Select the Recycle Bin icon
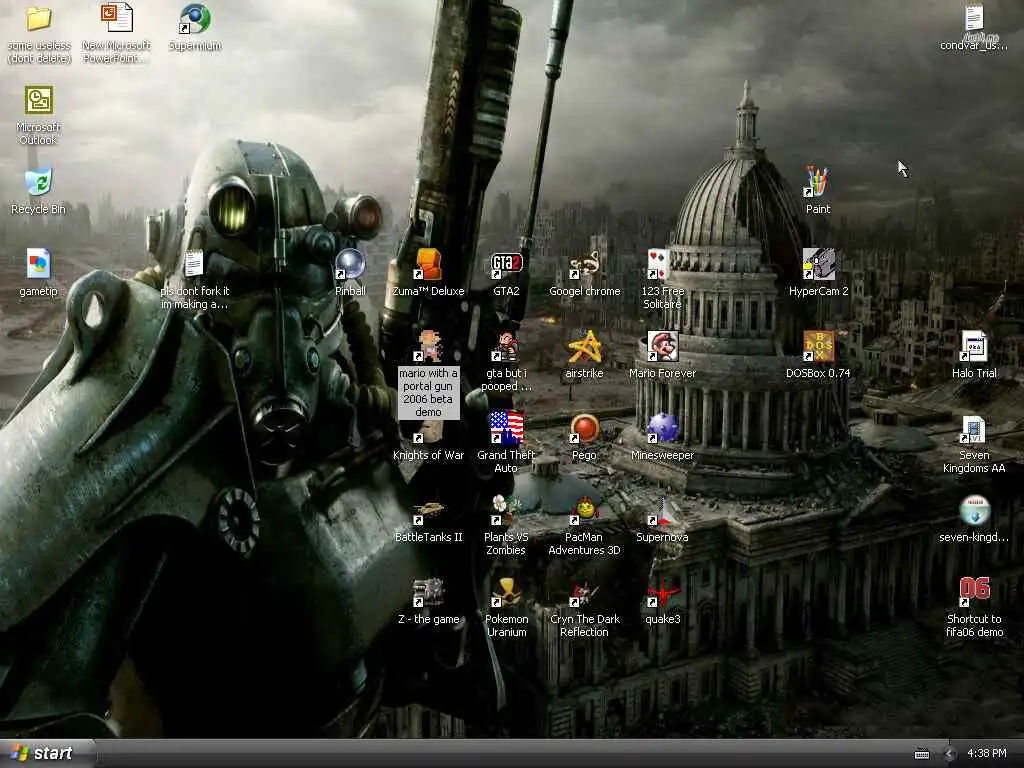 coord(39,182)
